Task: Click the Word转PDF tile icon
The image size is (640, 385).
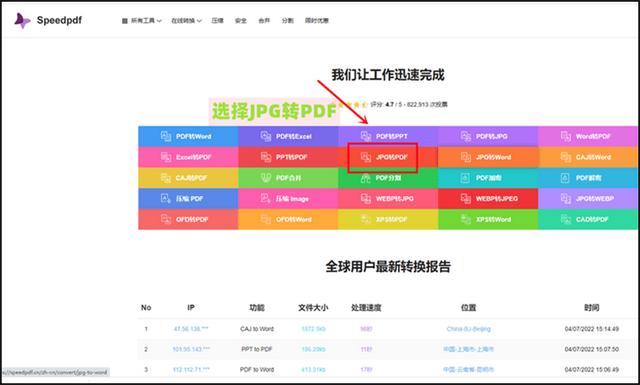Action: (x=566, y=136)
